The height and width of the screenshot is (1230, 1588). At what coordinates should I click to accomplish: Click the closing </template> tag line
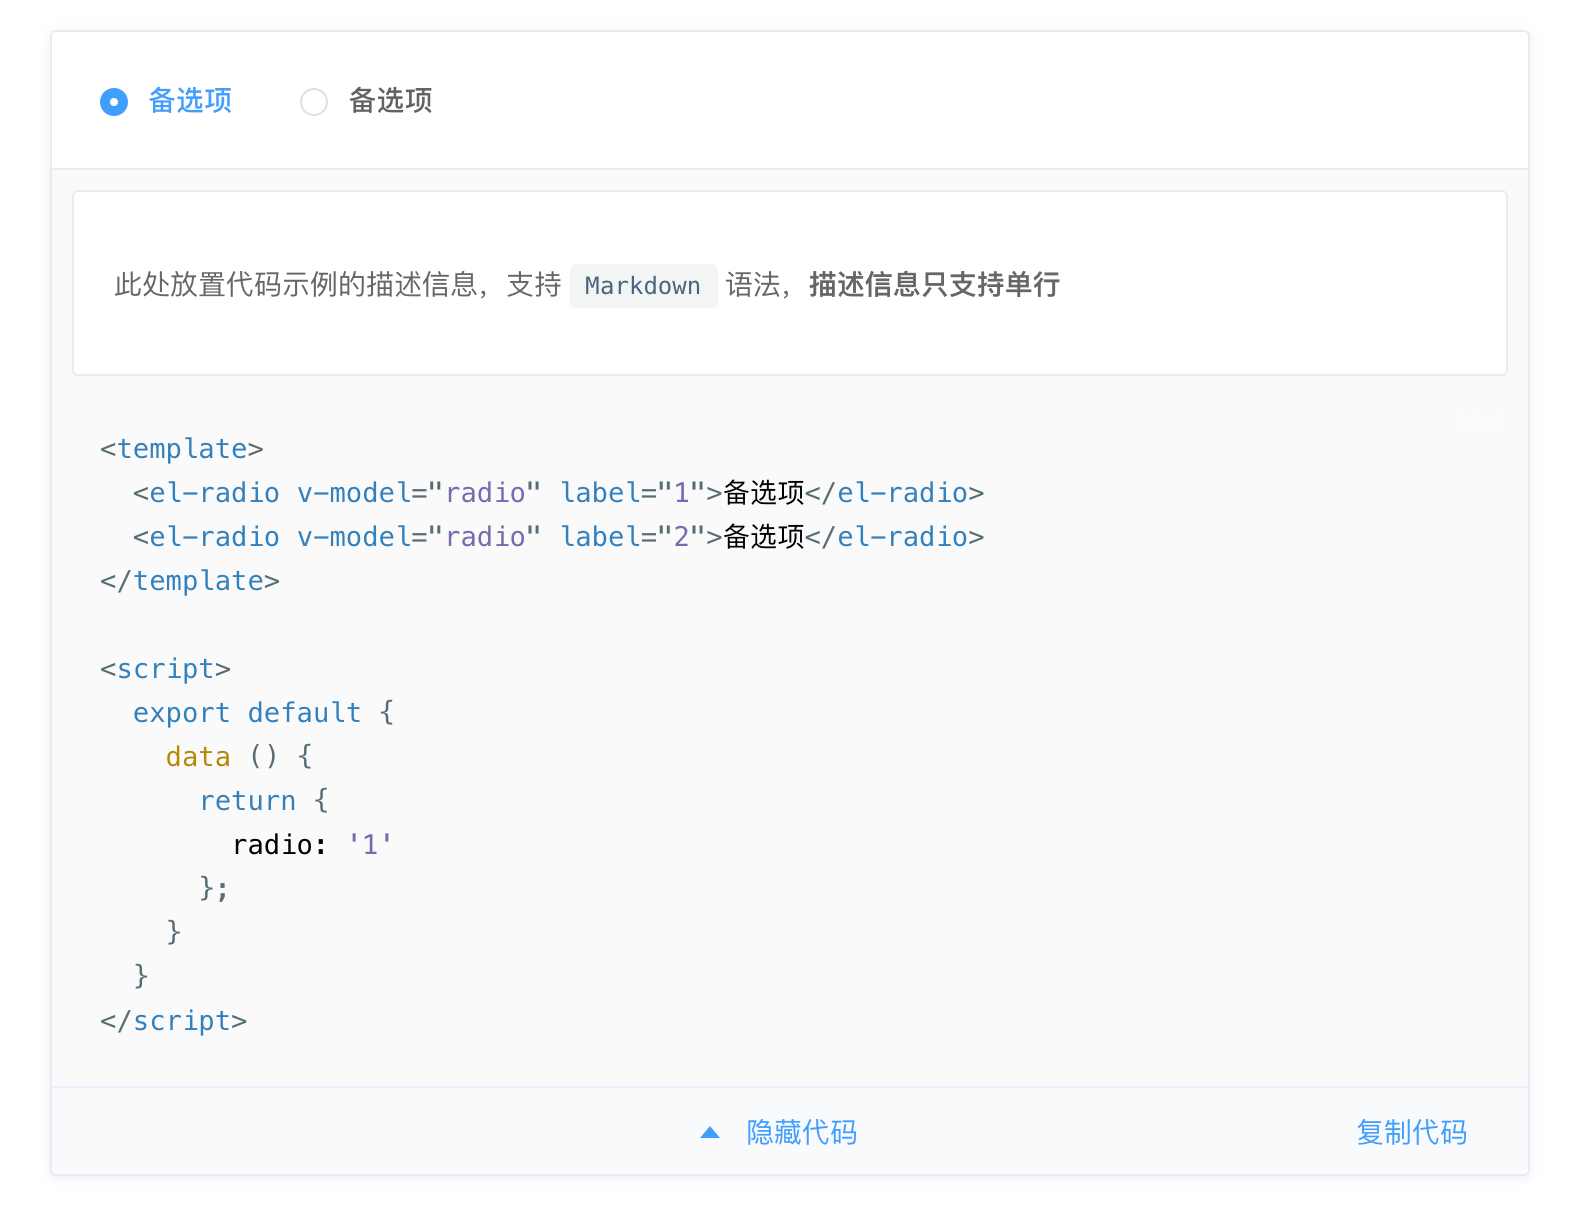[190, 581]
